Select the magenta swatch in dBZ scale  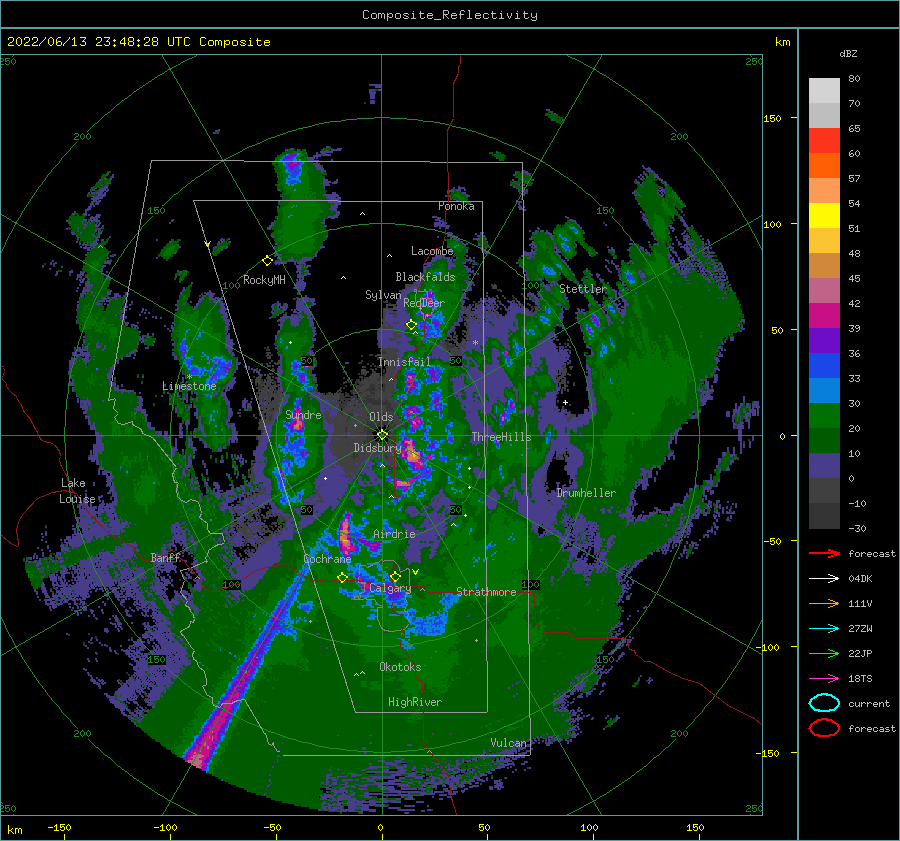824,316
